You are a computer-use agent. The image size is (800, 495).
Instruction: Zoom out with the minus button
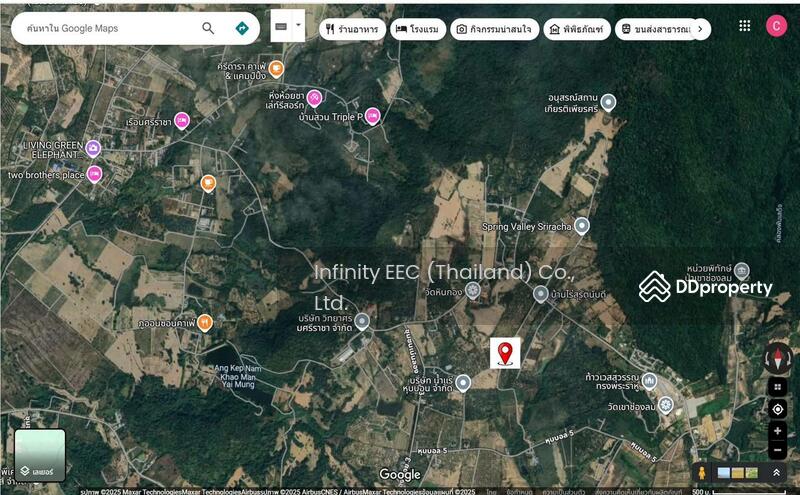point(778,450)
